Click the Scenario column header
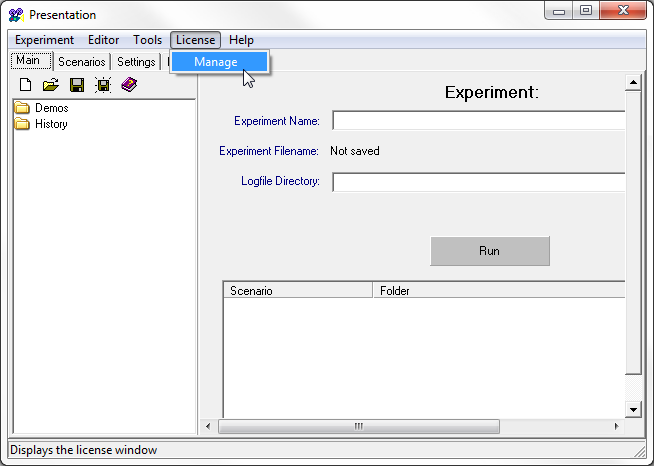Screen dimensions: 654x466 point(298,290)
